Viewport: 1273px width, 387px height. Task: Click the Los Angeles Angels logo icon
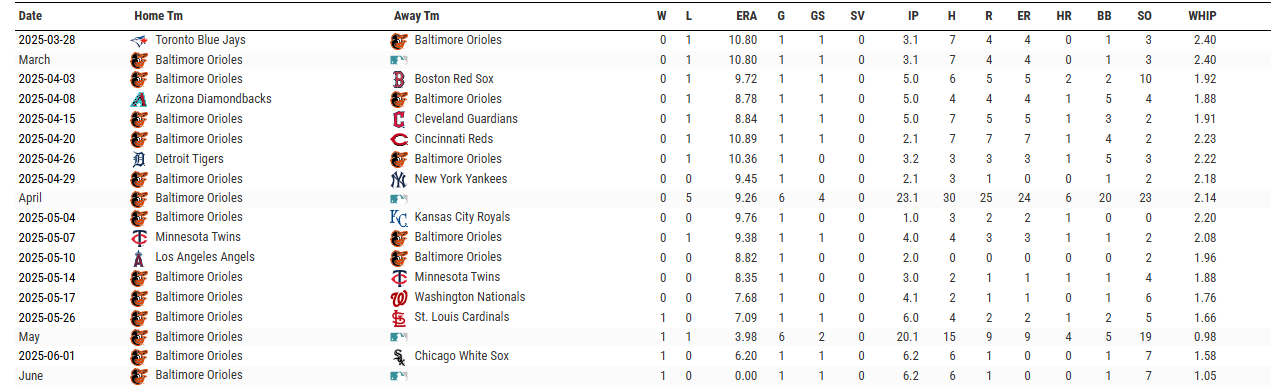[x=138, y=258]
